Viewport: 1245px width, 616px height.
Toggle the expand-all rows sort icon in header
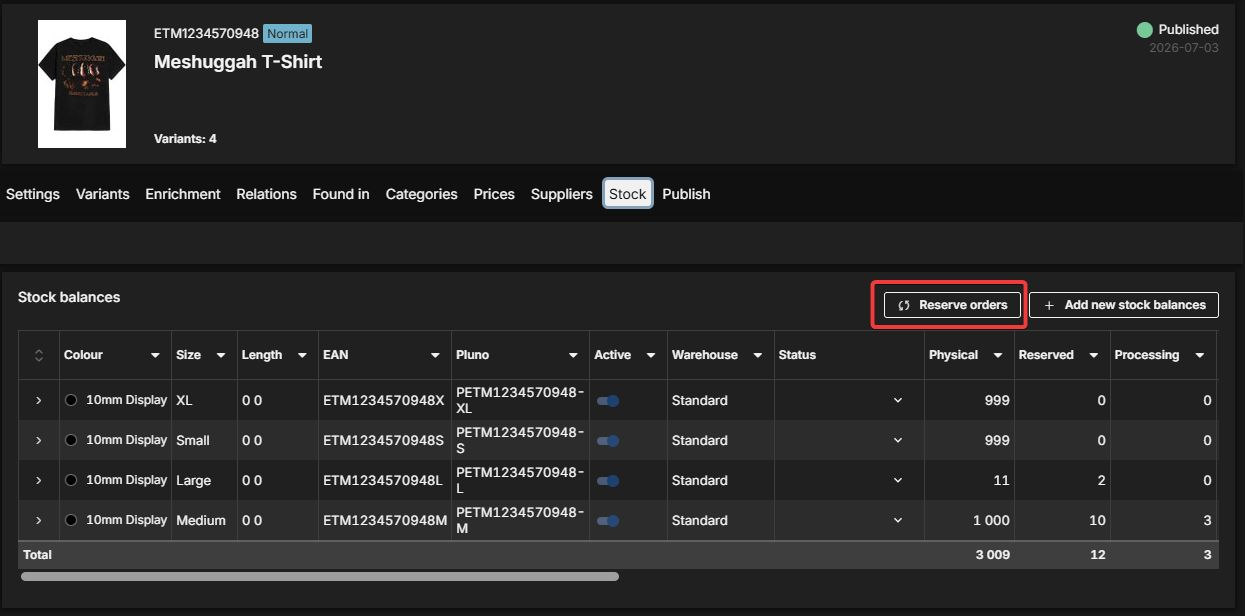pos(39,355)
